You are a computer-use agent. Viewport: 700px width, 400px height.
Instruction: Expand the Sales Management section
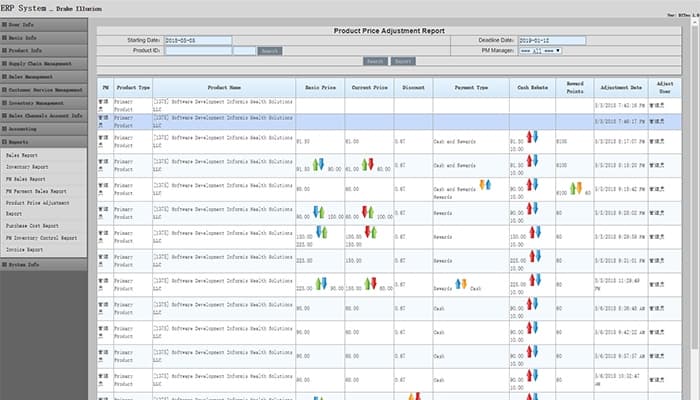point(44,77)
